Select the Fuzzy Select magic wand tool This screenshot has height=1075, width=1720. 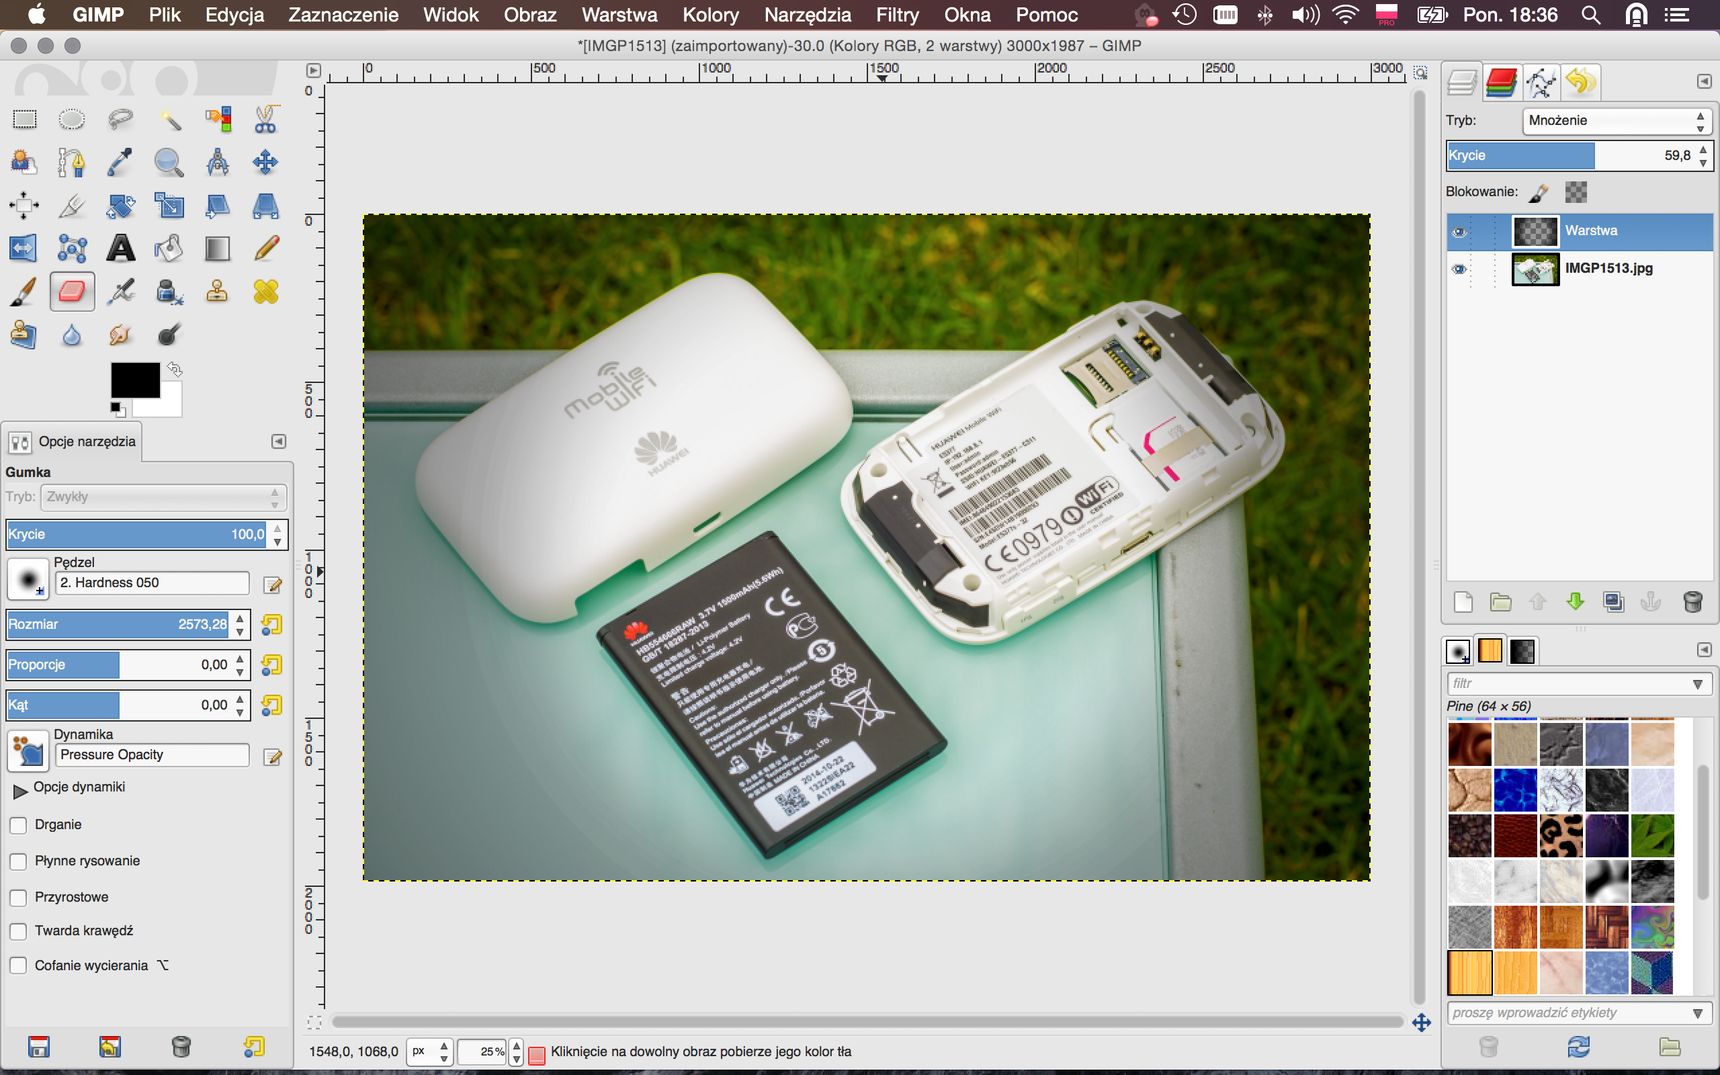[x=169, y=120]
